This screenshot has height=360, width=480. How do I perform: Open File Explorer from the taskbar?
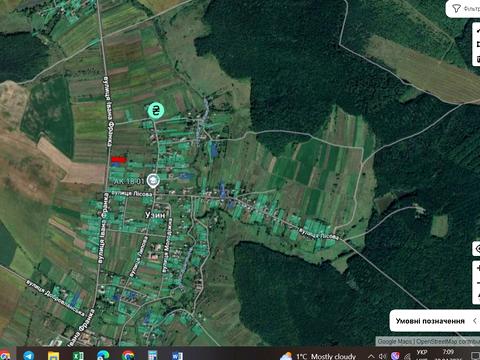[53, 355]
